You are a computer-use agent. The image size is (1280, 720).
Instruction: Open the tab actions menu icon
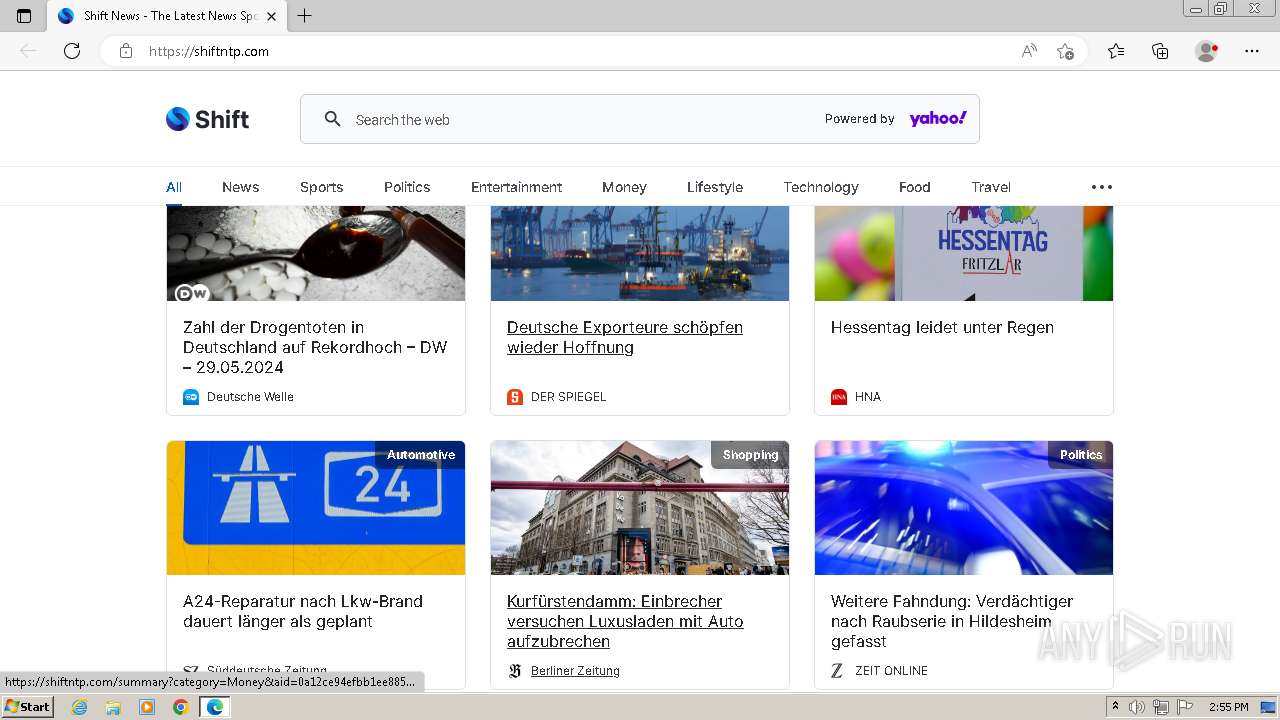coord(24,16)
